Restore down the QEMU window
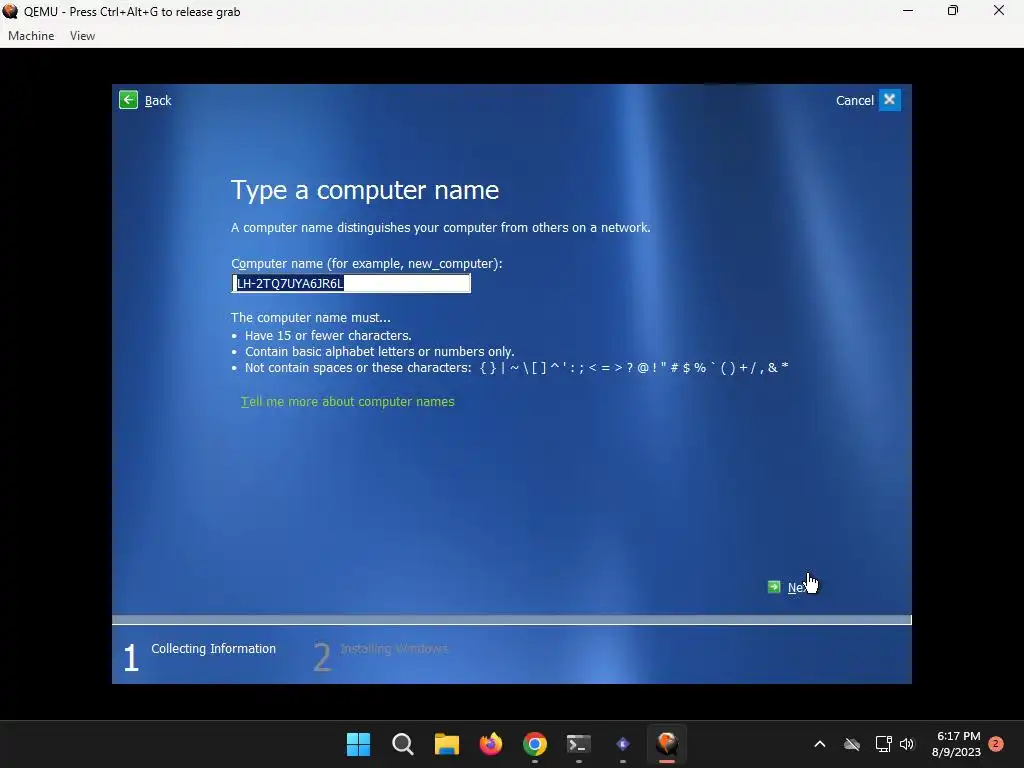Viewport: 1024px width, 768px height. click(x=953, y=10)
